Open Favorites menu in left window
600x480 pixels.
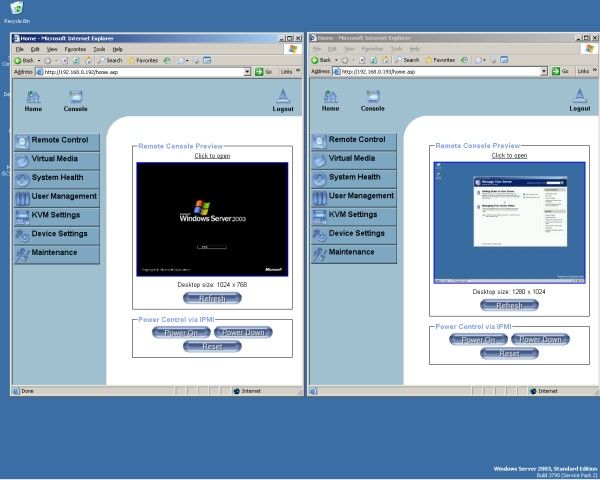pyautogui.click(x=75, y=49)
